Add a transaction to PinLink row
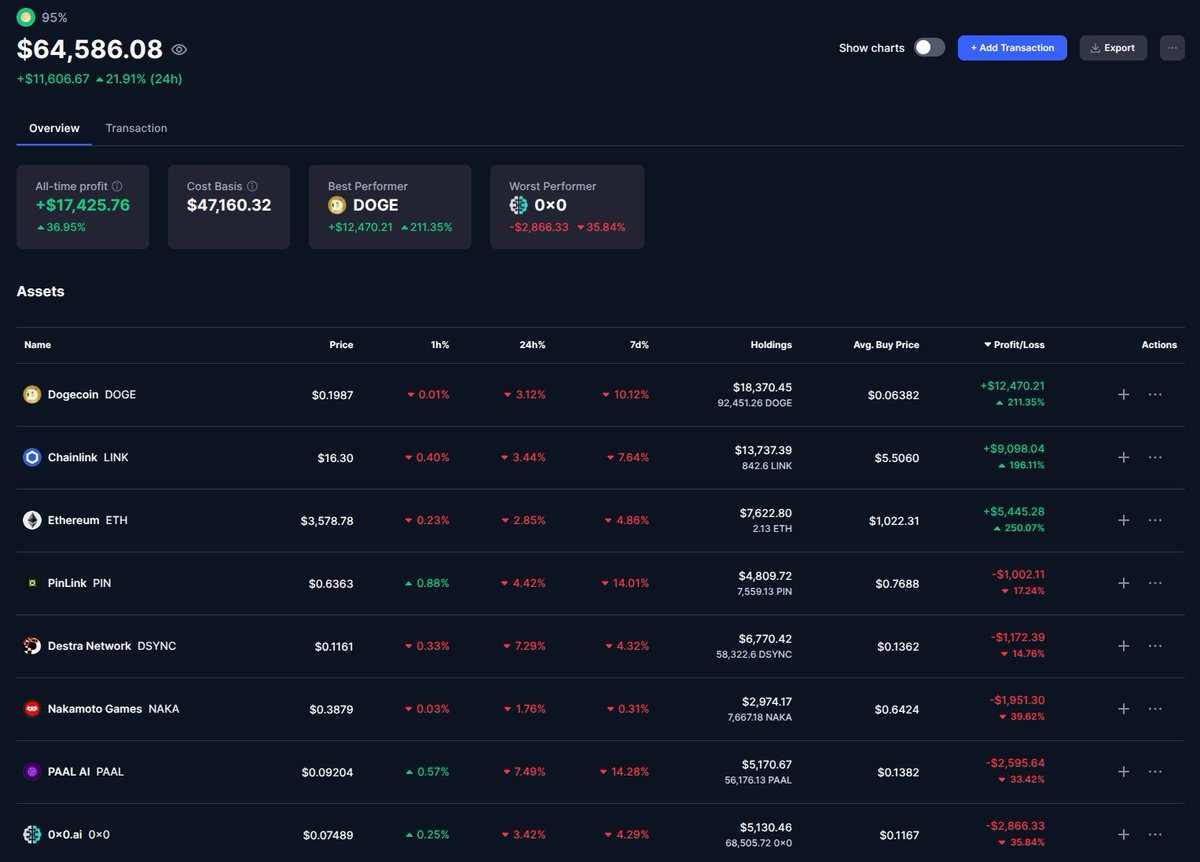This screenshot has width=1200, height=862. (1123, 583)
